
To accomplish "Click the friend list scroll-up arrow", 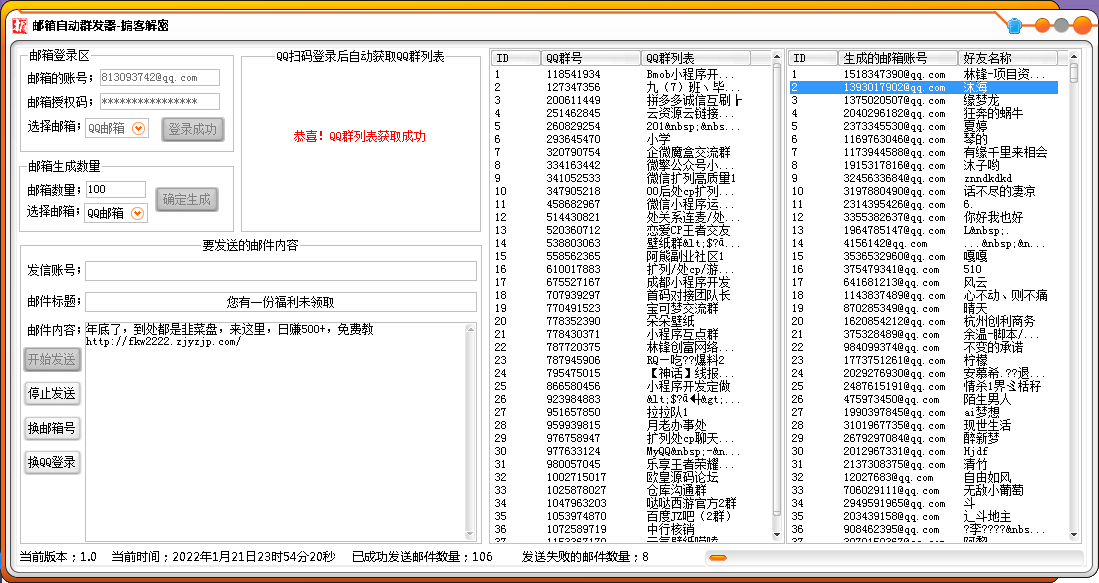I will pyautogui.click(x=1074, y=57).
